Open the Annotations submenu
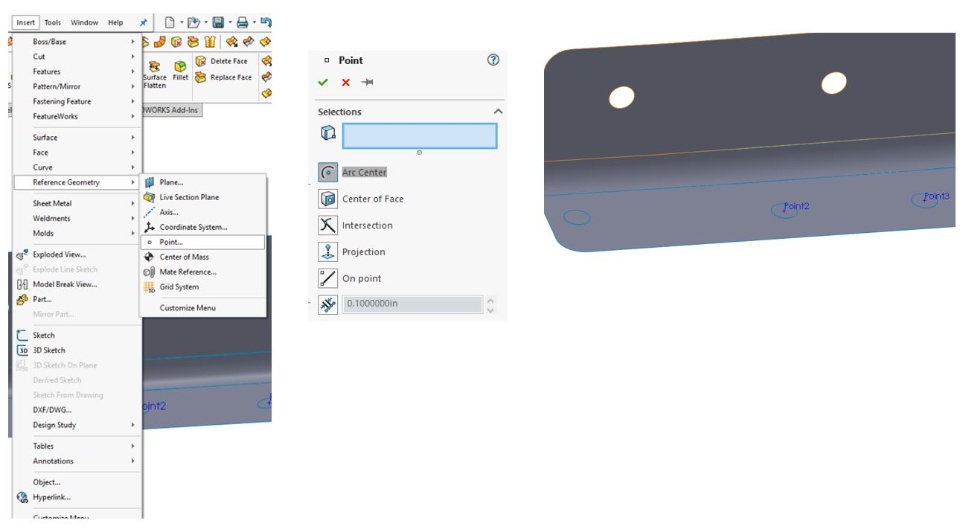The width and height of the screenshot is (960, 529). point(77,461)
